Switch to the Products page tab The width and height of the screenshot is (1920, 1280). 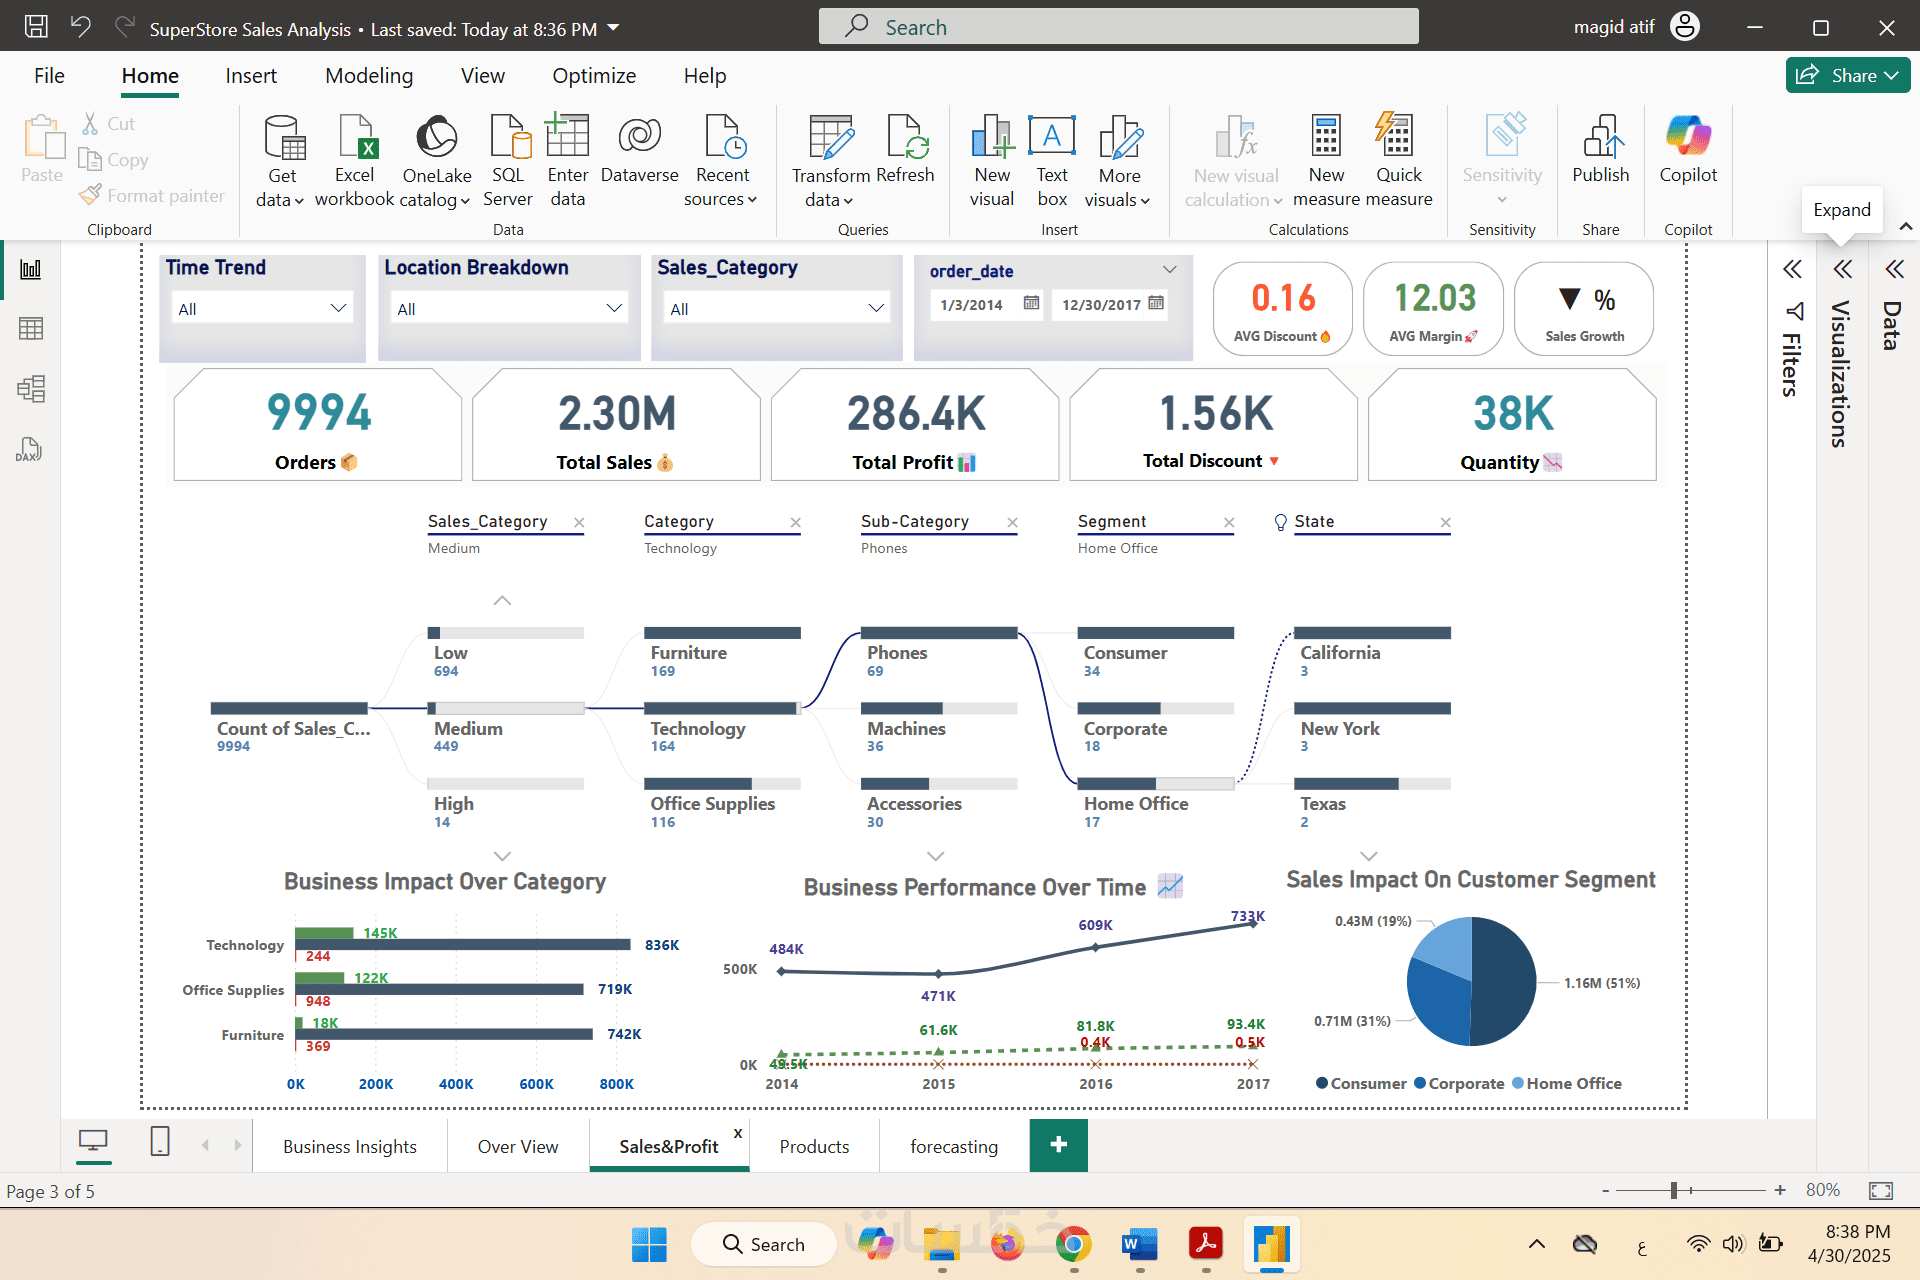click(814, 1147)
